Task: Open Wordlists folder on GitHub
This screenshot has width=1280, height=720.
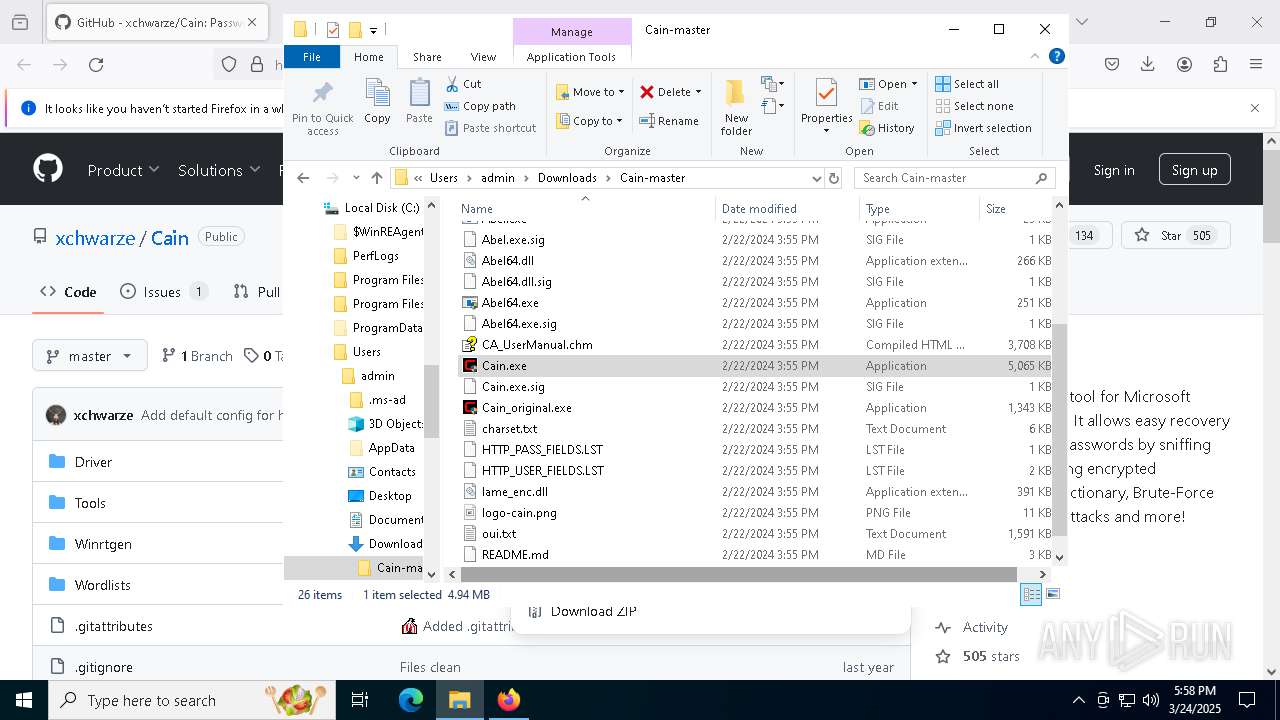Action: [x=103, y=585]
